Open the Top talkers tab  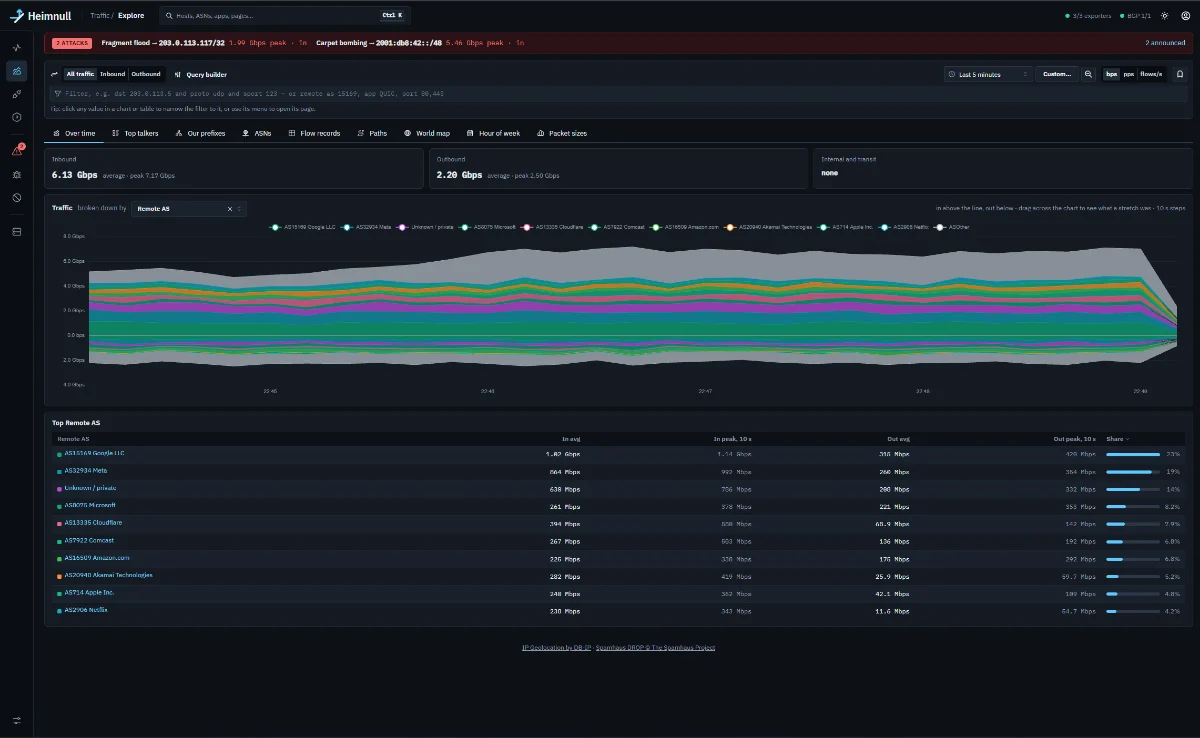click(x=136, y=133)
